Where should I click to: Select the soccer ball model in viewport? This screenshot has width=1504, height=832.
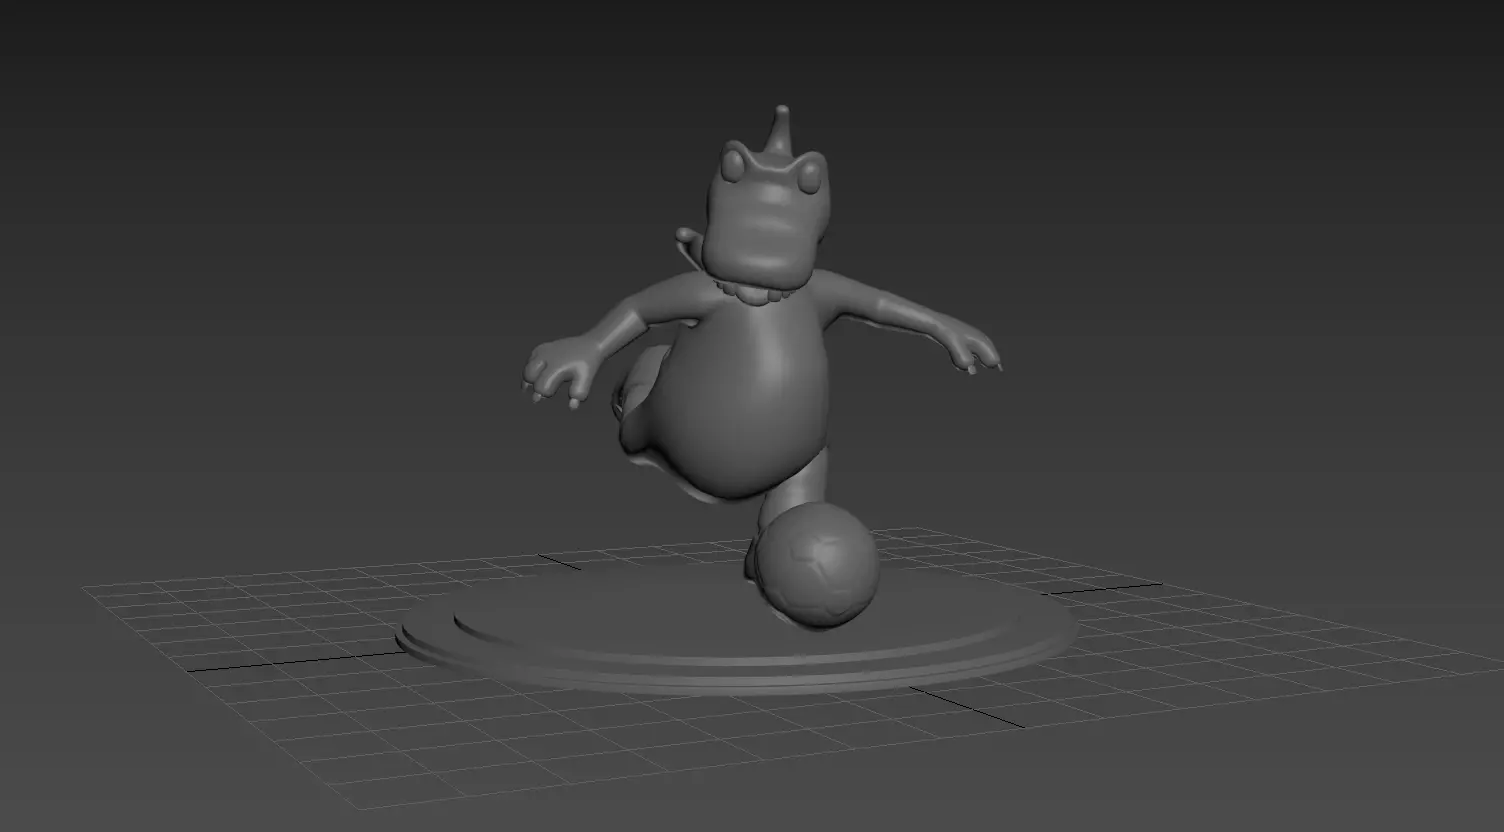pyautogui.click(x=819, y=565)
